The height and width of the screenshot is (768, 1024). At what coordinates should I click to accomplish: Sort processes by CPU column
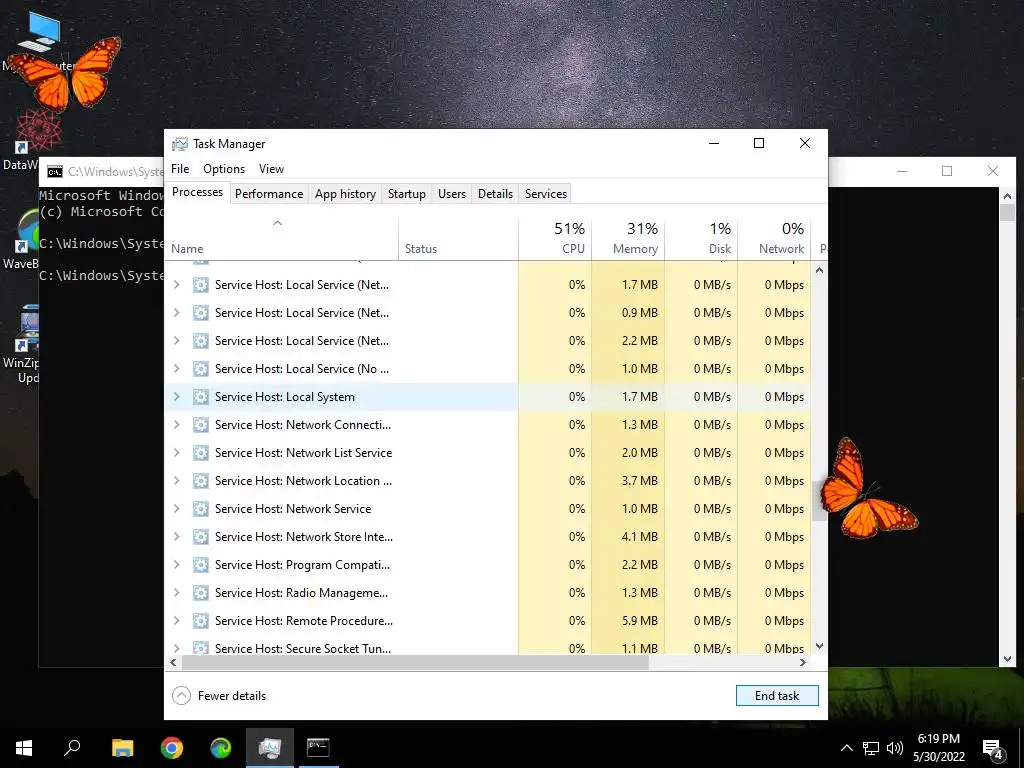coord(555,239)
